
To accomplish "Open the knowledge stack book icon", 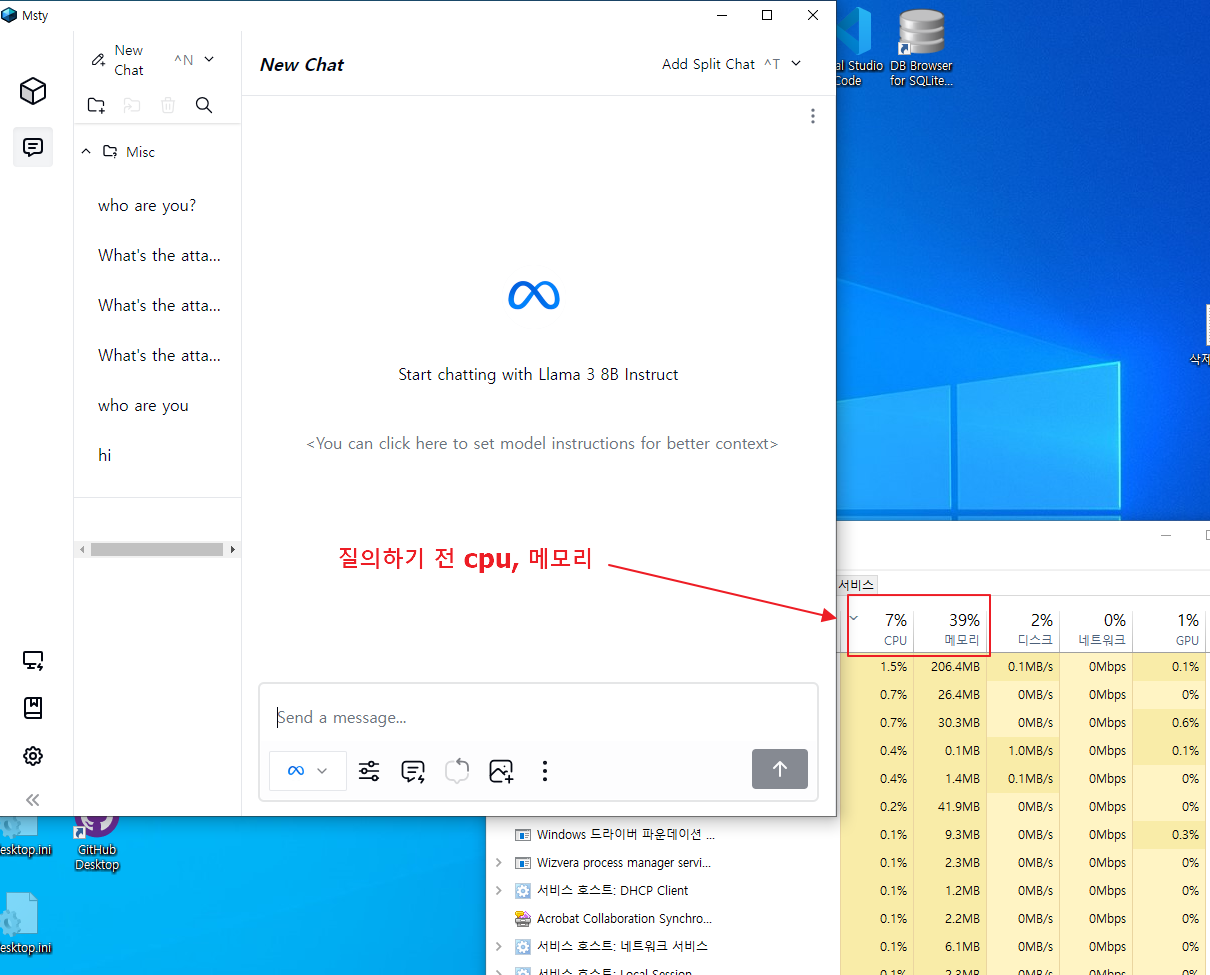I will (x=33, y=708).
